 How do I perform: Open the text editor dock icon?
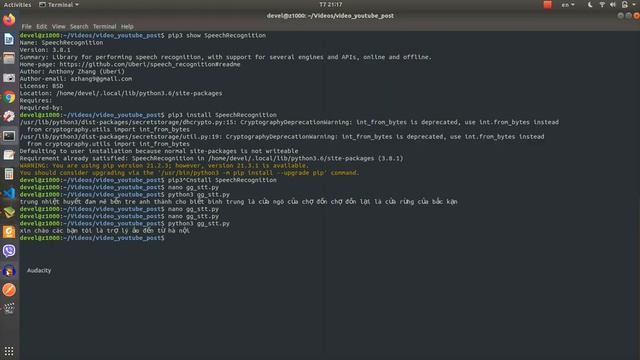tap(9, 155)
